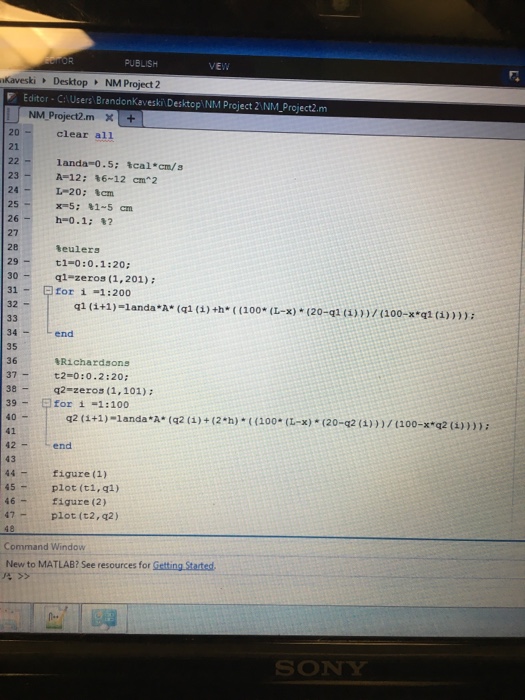This screenshot has width=525, height=700.
Task: Click the fx icon beside command prompt
Action: click(x=7, y=575)
